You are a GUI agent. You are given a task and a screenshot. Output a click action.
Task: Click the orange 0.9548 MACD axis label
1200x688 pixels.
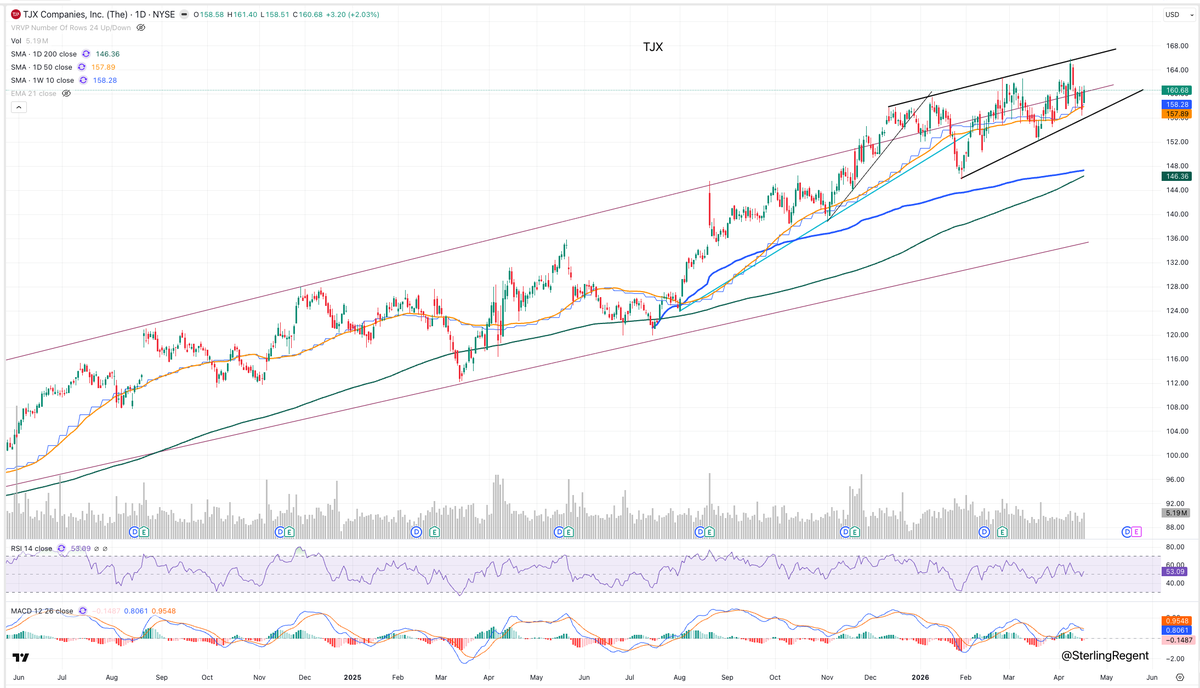pos(1175,621)
